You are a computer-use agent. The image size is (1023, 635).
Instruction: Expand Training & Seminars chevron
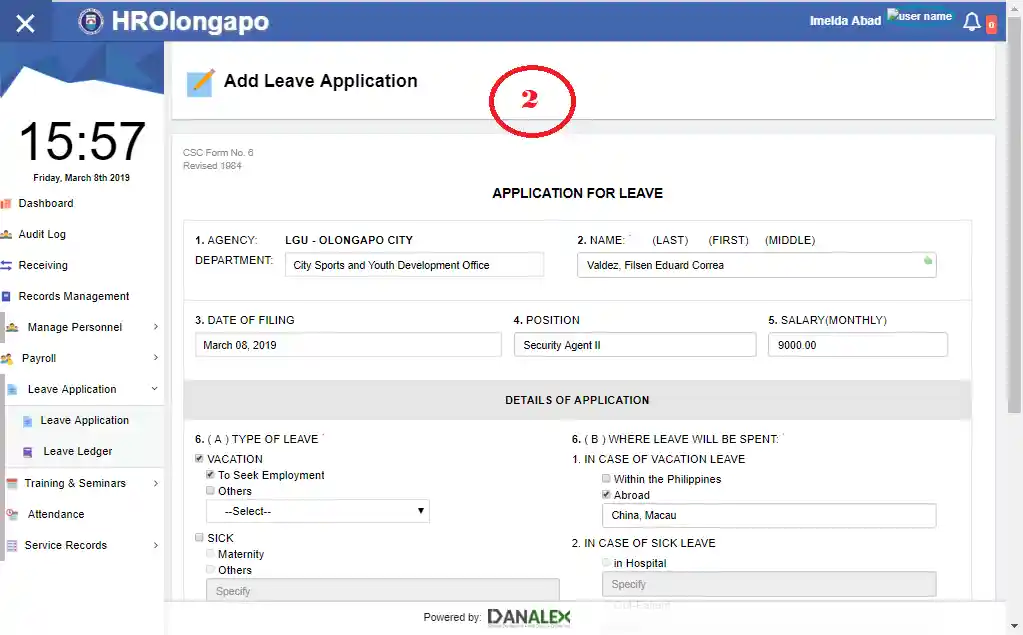point(156,484)
